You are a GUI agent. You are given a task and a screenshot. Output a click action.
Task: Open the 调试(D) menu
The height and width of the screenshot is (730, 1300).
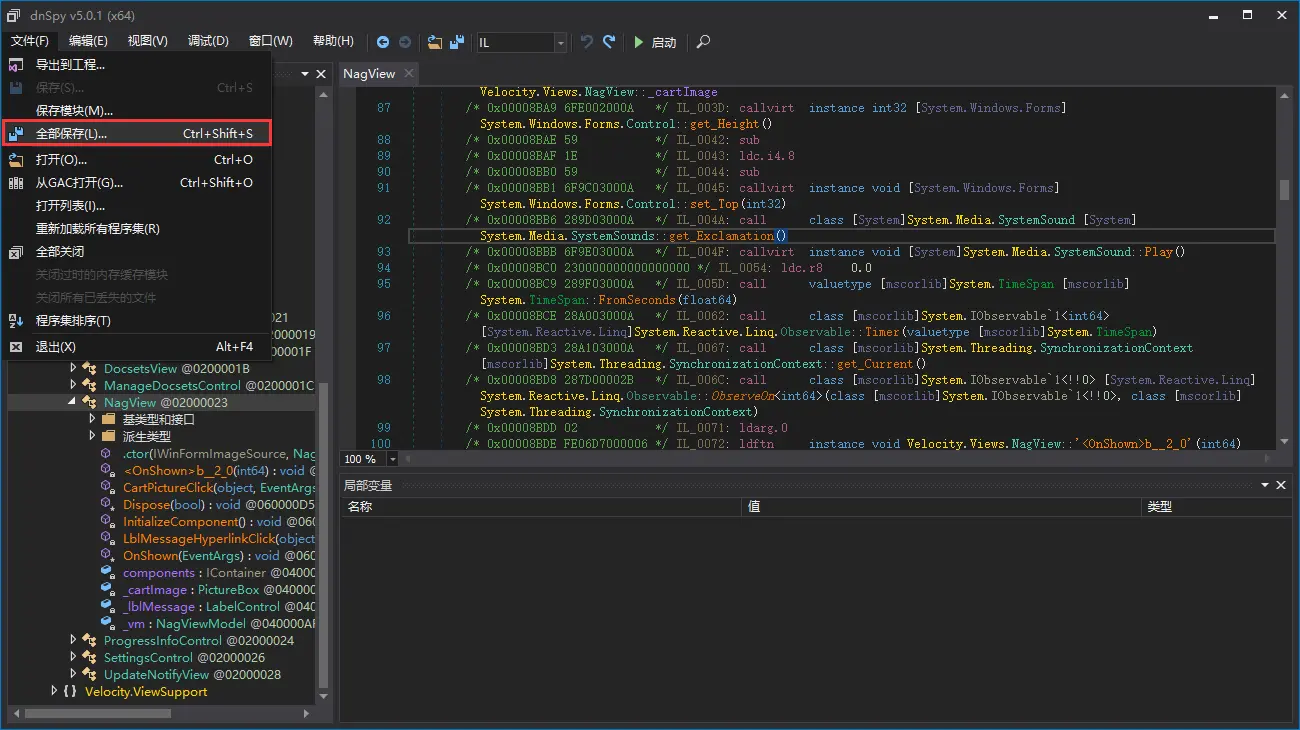click(208, 41)
